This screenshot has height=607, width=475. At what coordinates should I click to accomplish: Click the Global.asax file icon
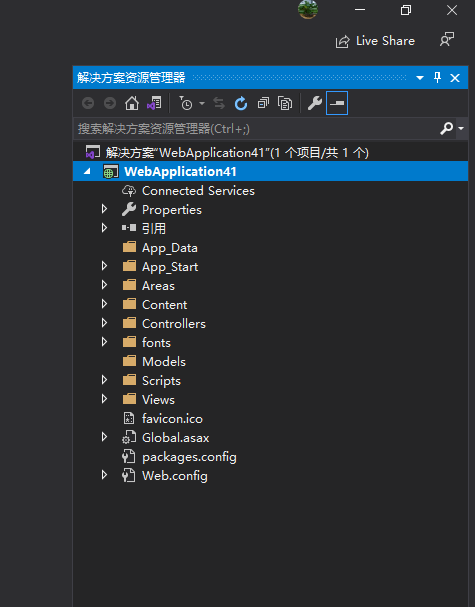[x=129, y=437]
